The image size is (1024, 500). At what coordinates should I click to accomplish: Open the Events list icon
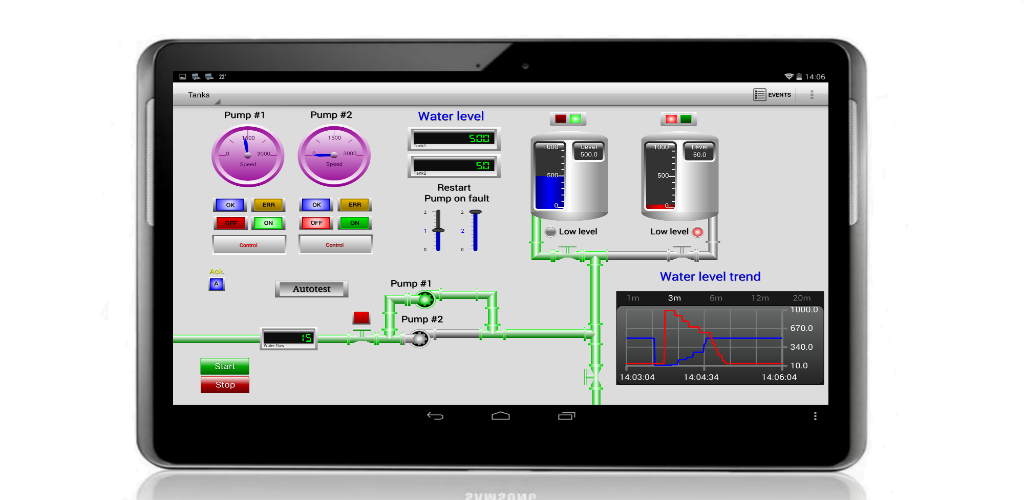click(x=760, y=95)
